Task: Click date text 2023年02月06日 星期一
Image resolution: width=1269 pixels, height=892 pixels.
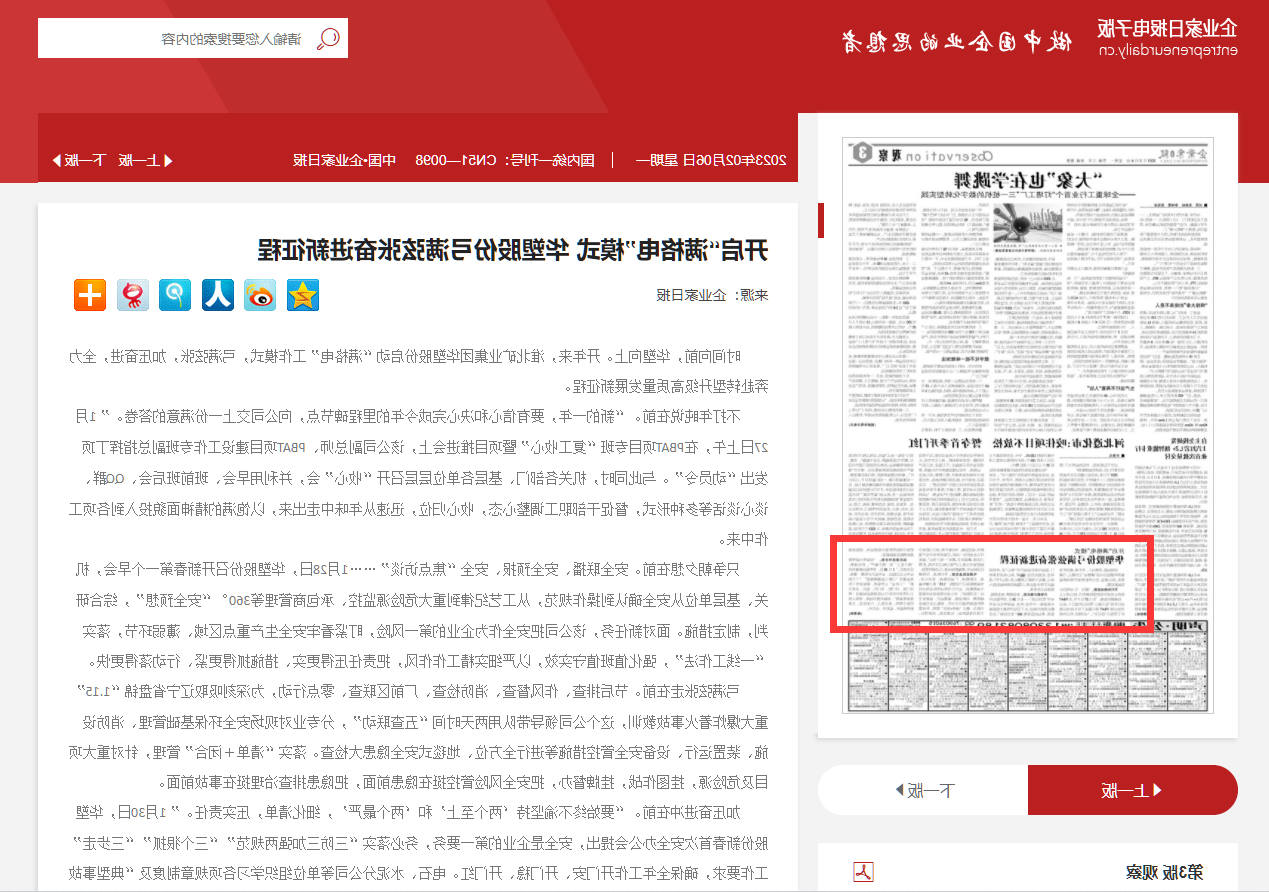Action: (x=712, y=160)
